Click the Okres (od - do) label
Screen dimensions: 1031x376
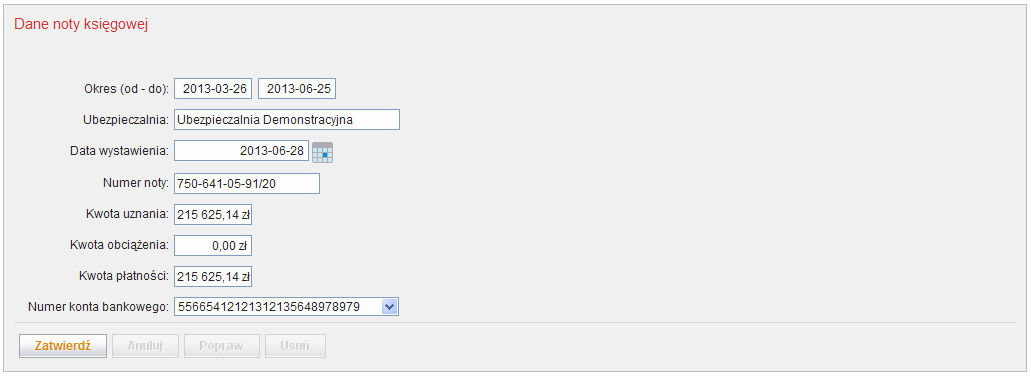click(x=127, y=89)
